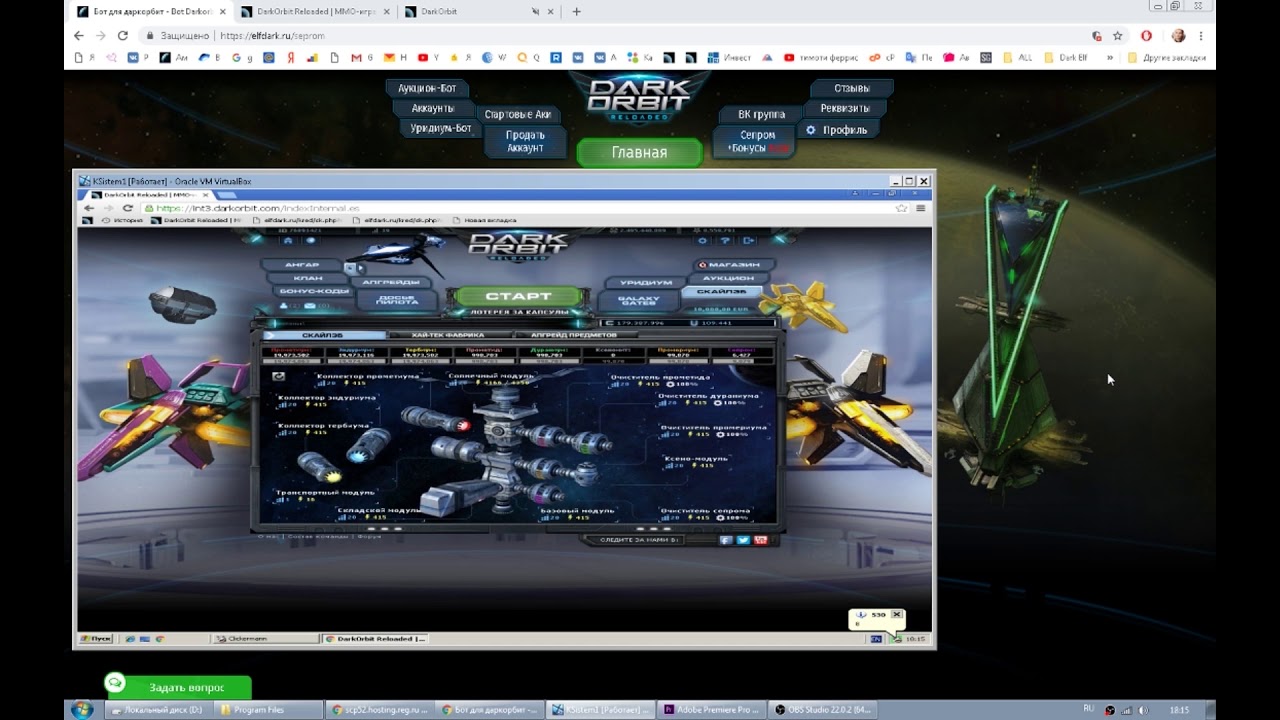Switch to АПГРЕЙД ПРЕДМЕТОВ tab
This screenshot has height=720, width=1280.
click(x=573, y=335)
